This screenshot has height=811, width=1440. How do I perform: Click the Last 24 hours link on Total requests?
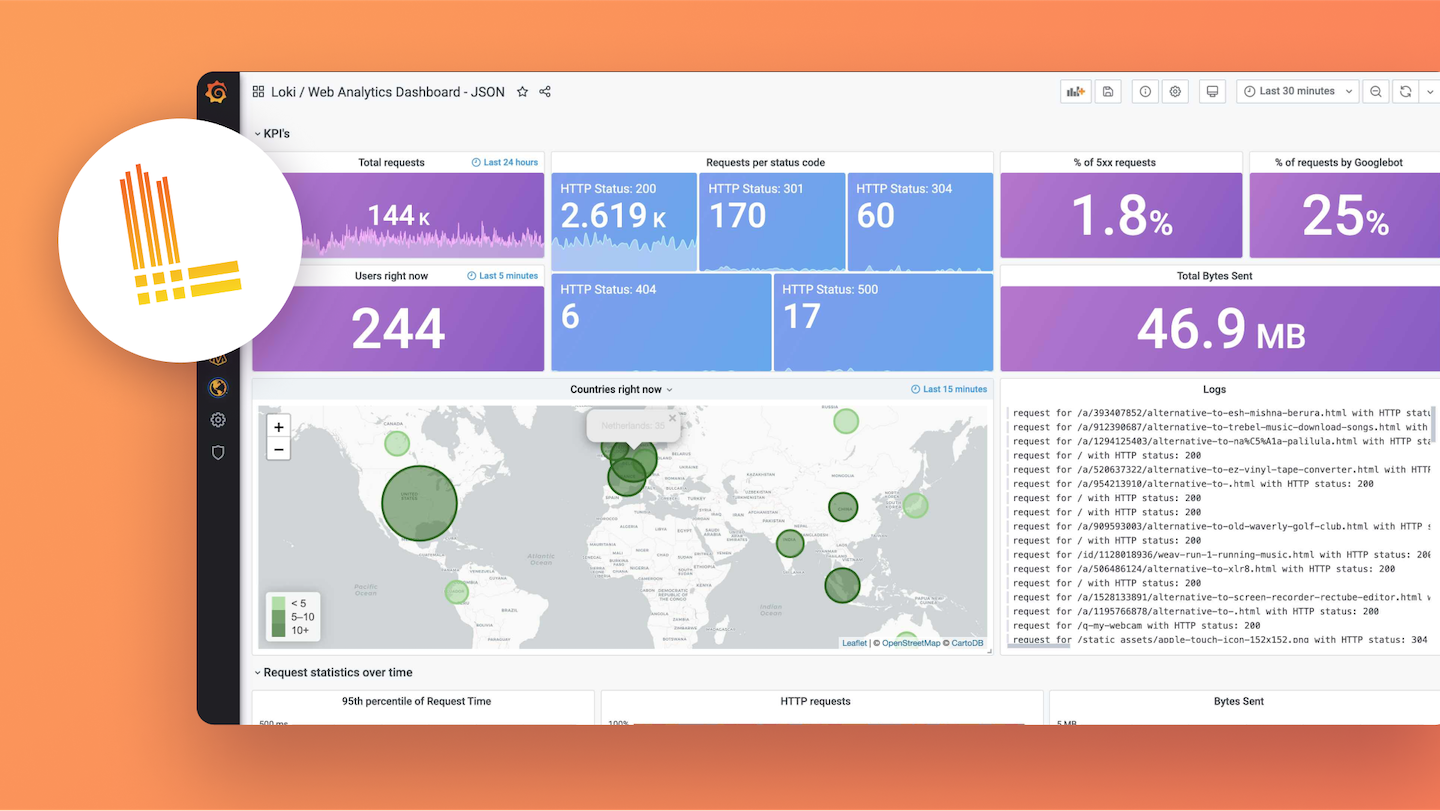coord(503,161)
